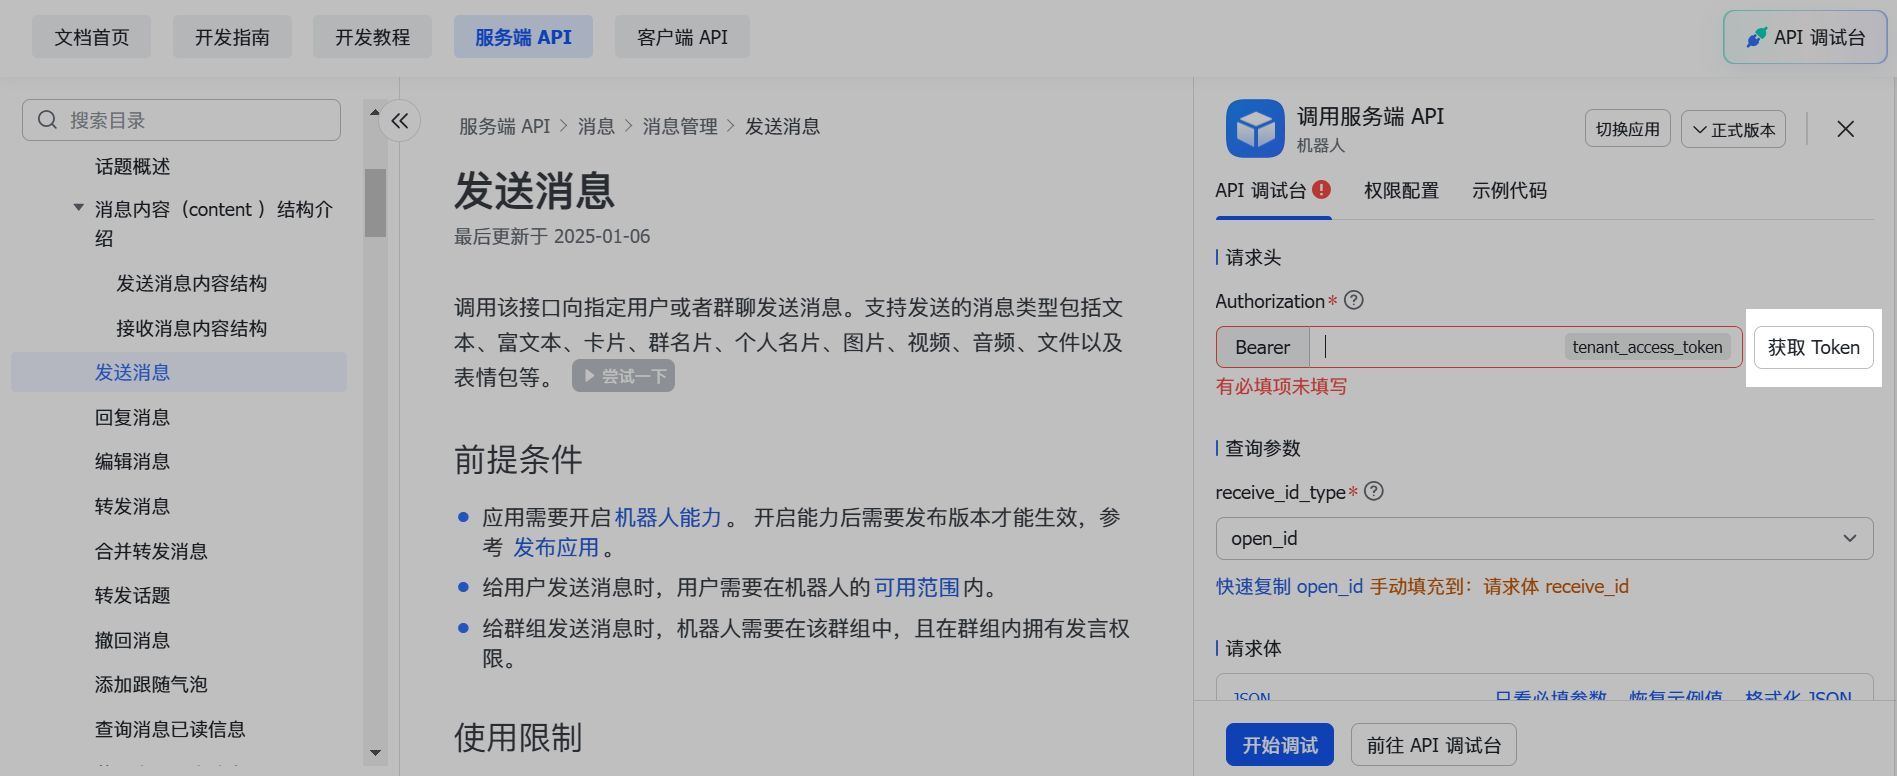The height and width of the screenshot is (776, 1897).
Task: Click search magnifier icon in directory search
Action: 47,120
